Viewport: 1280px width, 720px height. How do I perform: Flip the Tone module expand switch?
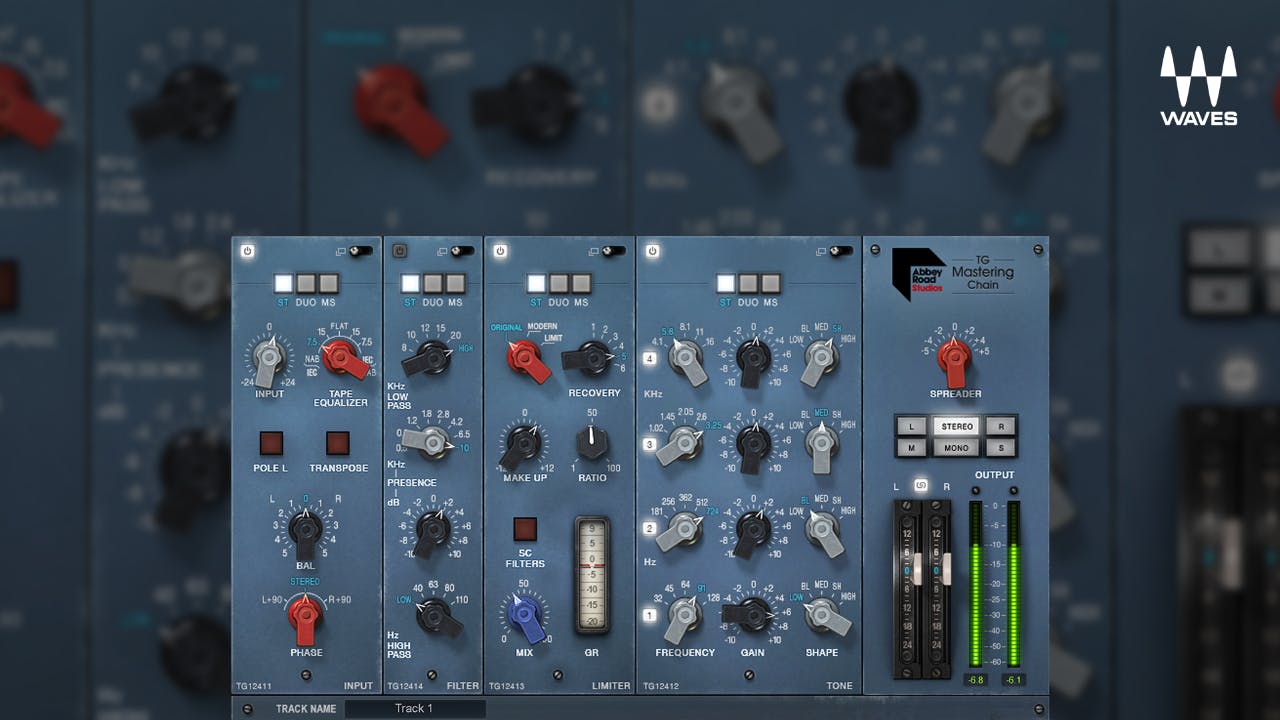coord(842,251)
